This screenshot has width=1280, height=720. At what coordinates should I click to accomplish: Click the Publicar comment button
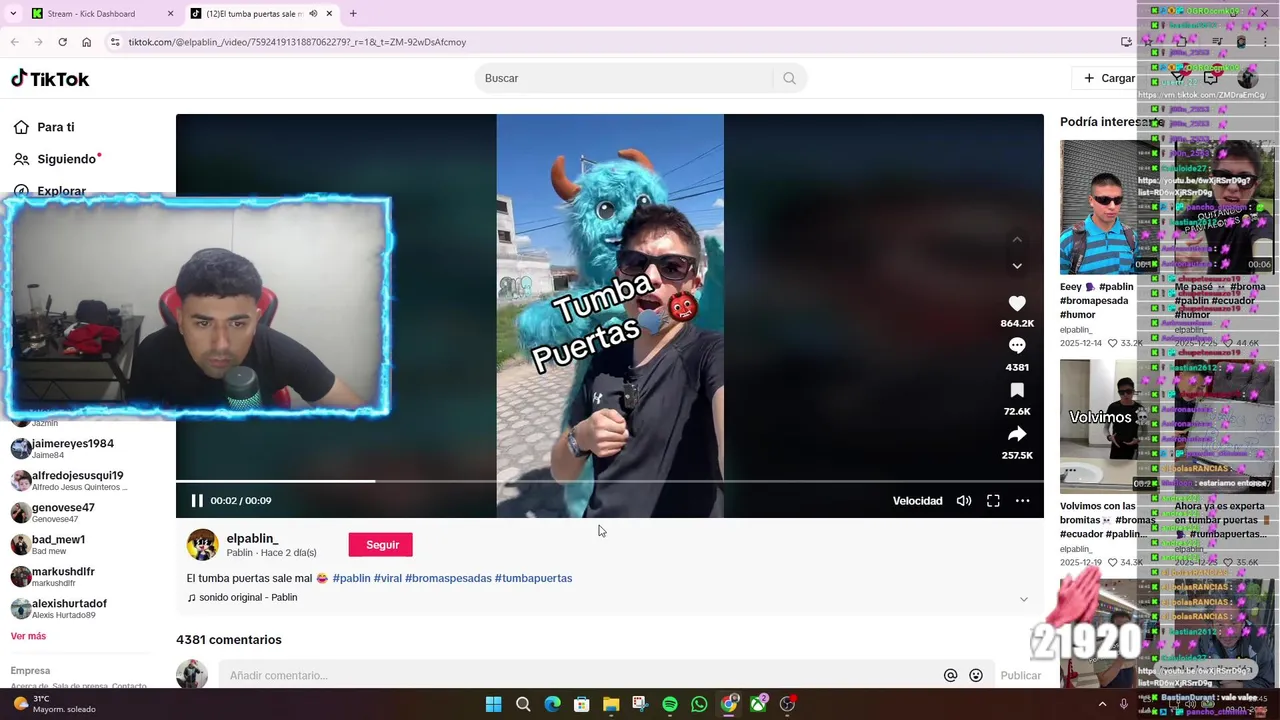pyautogui.click(x=1020, y=676)
